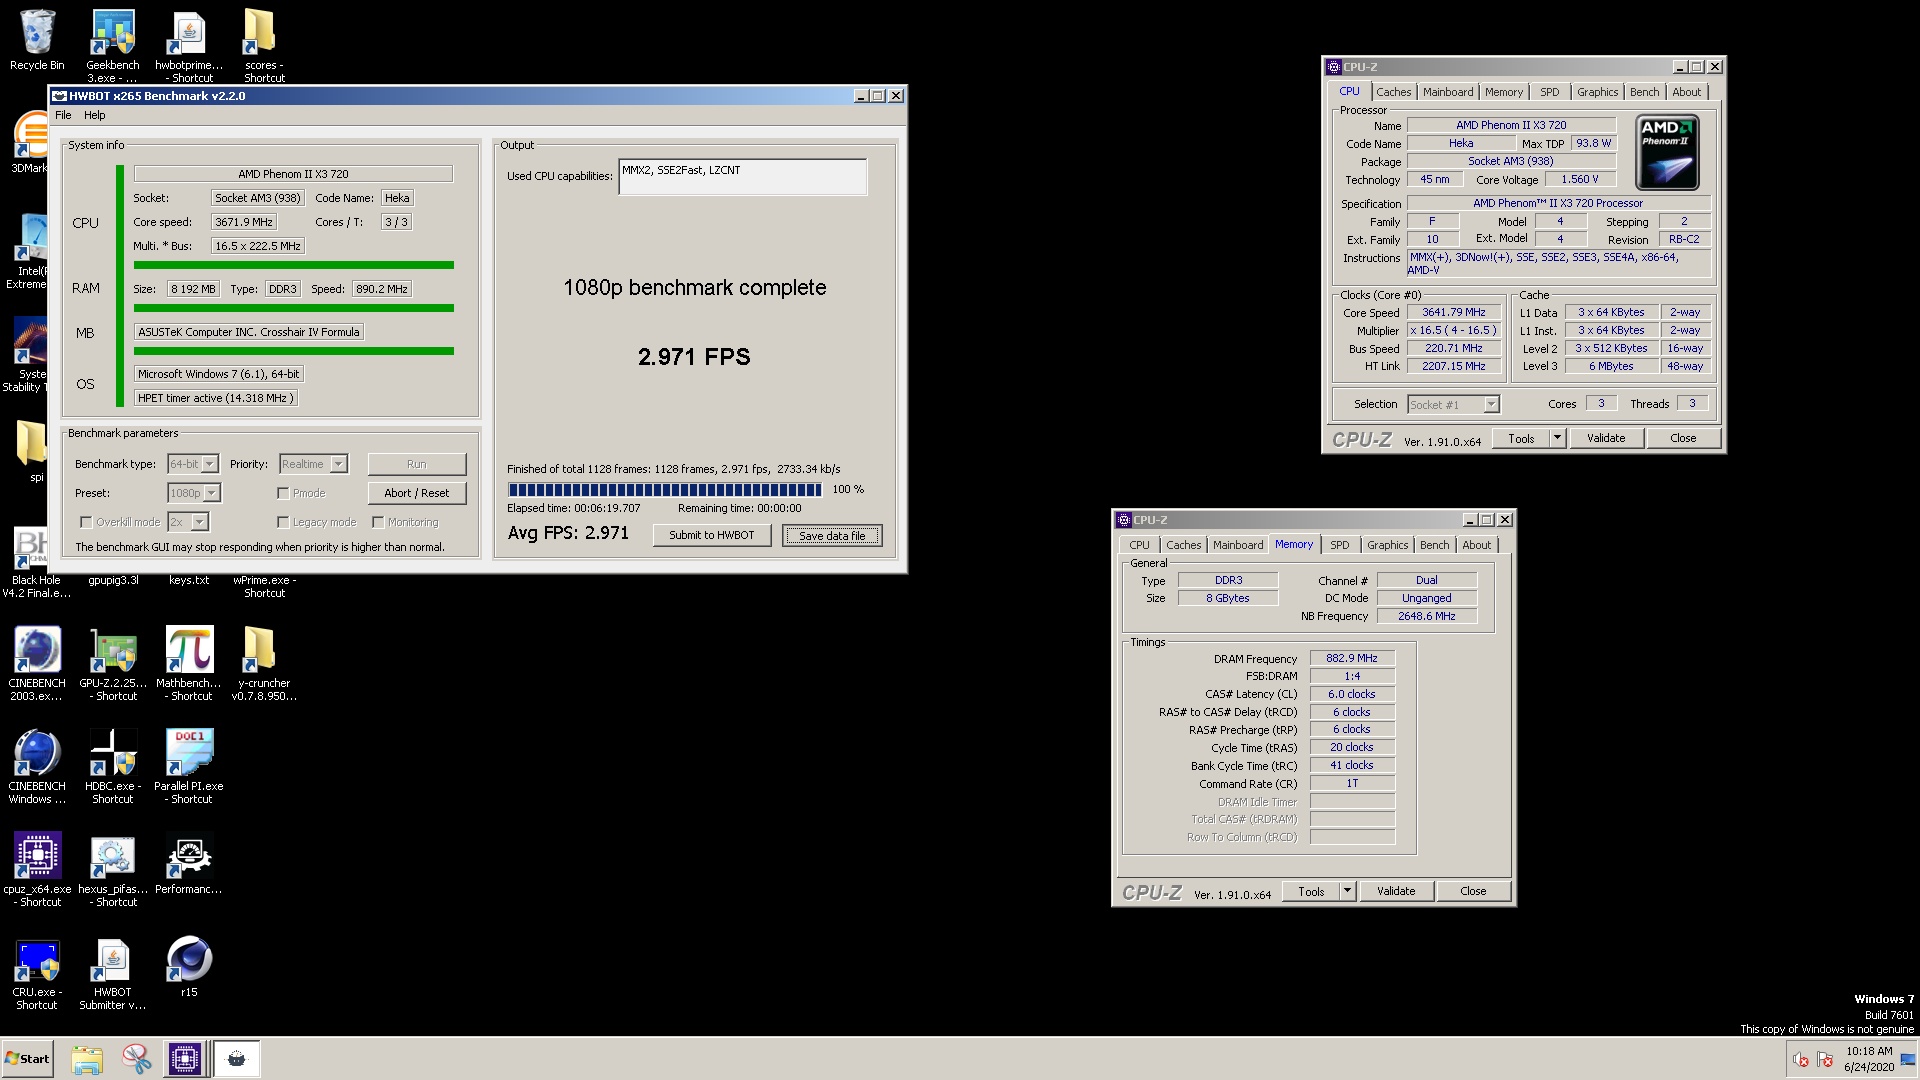Viewport: 1920px width, 1080px height.
Task: Open the r15 Cinebench desktop icon
Action: pos(189,960)
